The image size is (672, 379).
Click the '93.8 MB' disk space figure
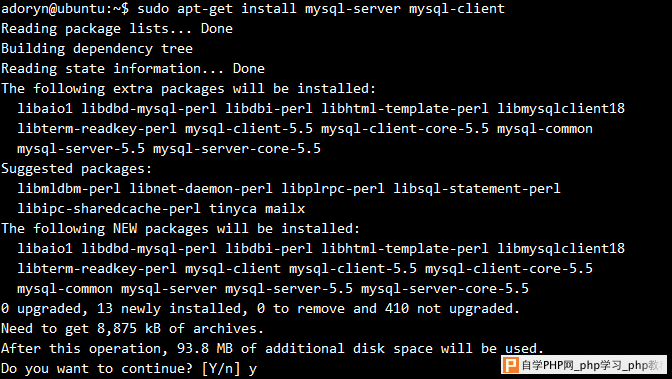point(205,349)
